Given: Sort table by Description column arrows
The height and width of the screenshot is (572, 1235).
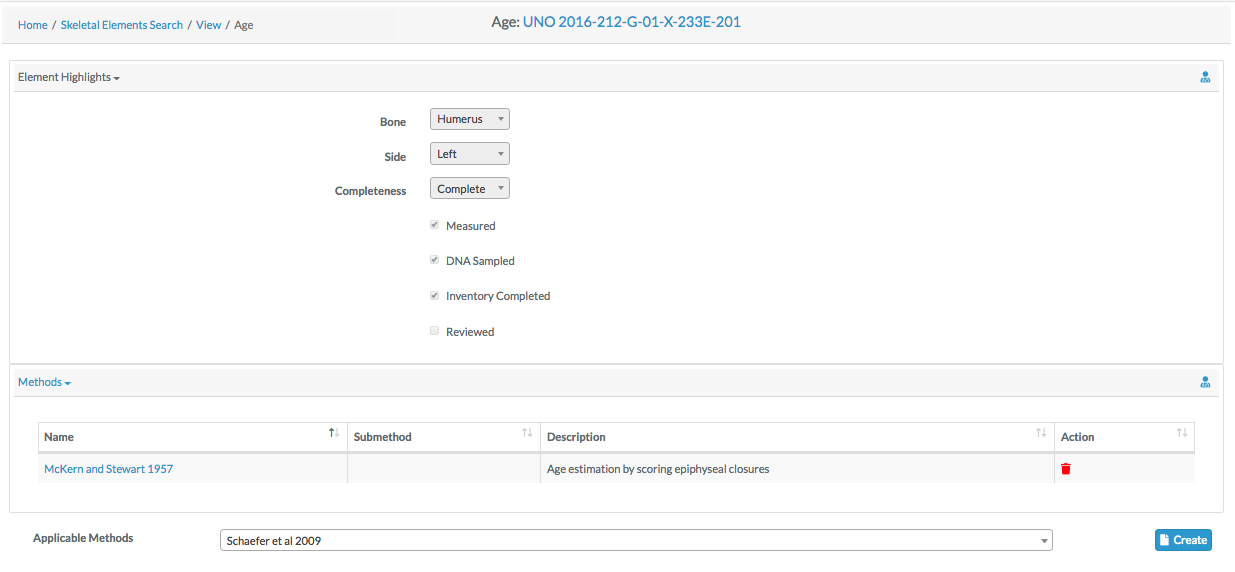Looking at the screenshot, I should tap(1041, 434).
